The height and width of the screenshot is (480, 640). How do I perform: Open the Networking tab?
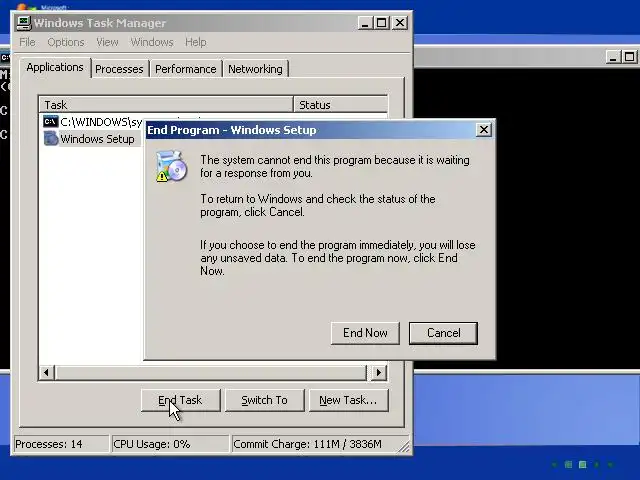coord(256,69)
